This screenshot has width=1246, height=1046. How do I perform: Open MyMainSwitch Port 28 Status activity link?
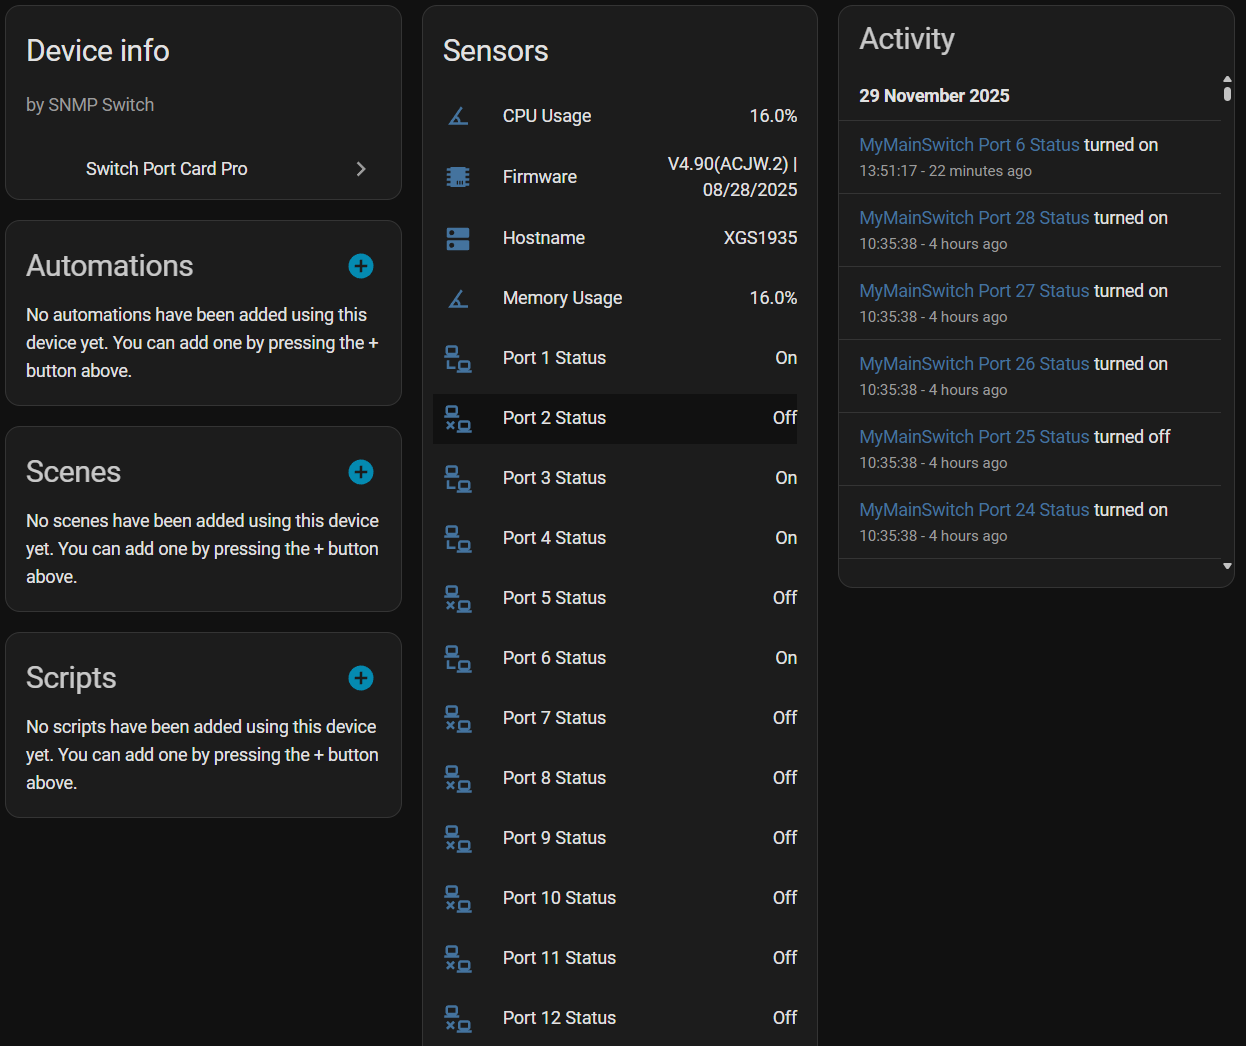point(973,218)
